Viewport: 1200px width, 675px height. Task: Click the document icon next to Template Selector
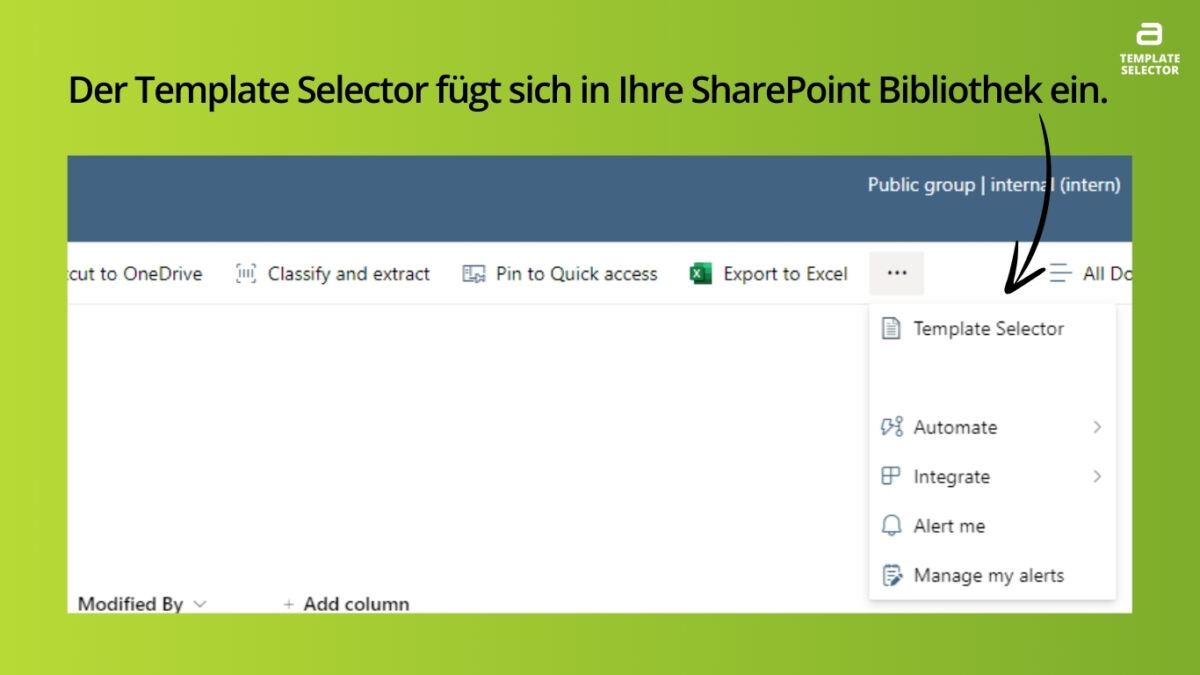coord(891,328)
